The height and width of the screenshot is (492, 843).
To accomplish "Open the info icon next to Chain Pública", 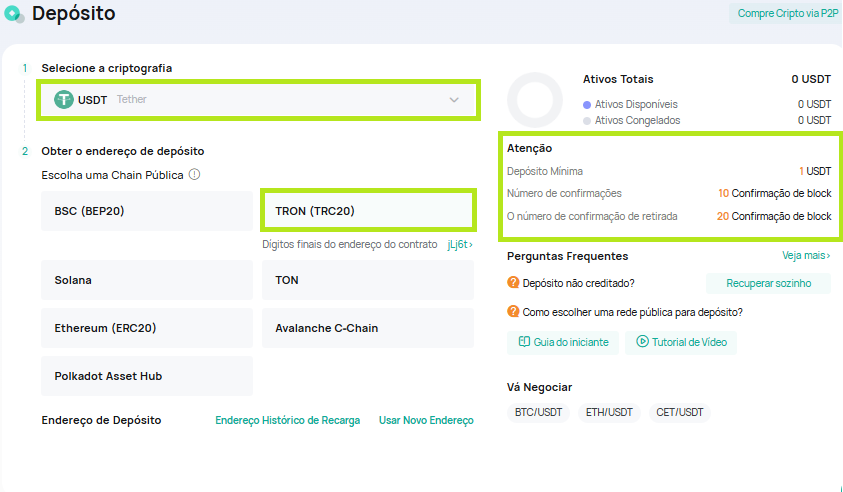I will 195,175.
